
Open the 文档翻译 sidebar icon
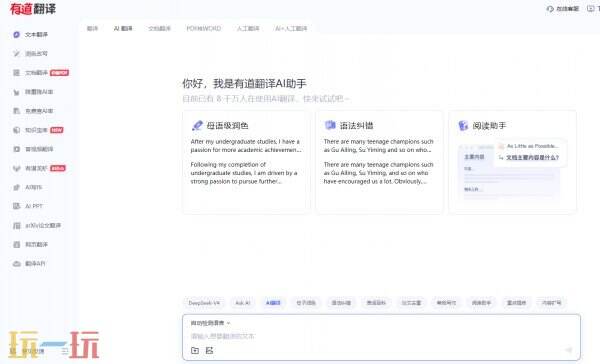(x=16, y=73)
